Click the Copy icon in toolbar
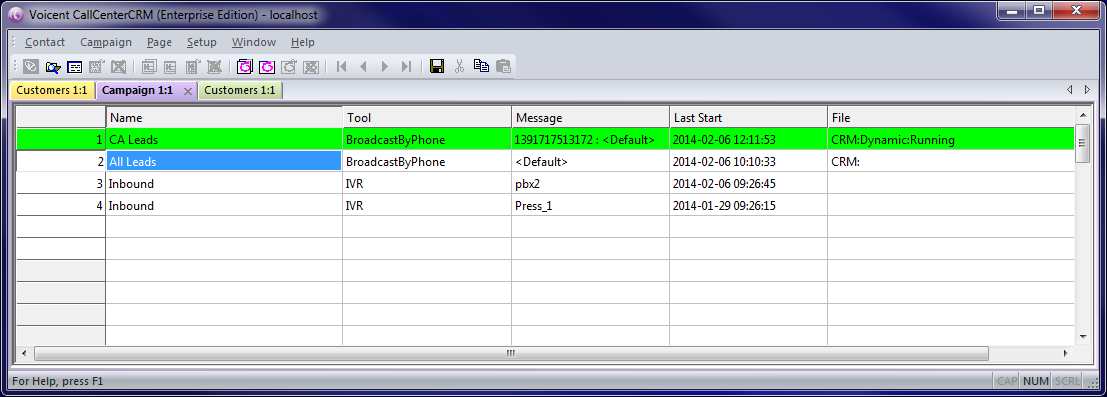 click(481, 66)
